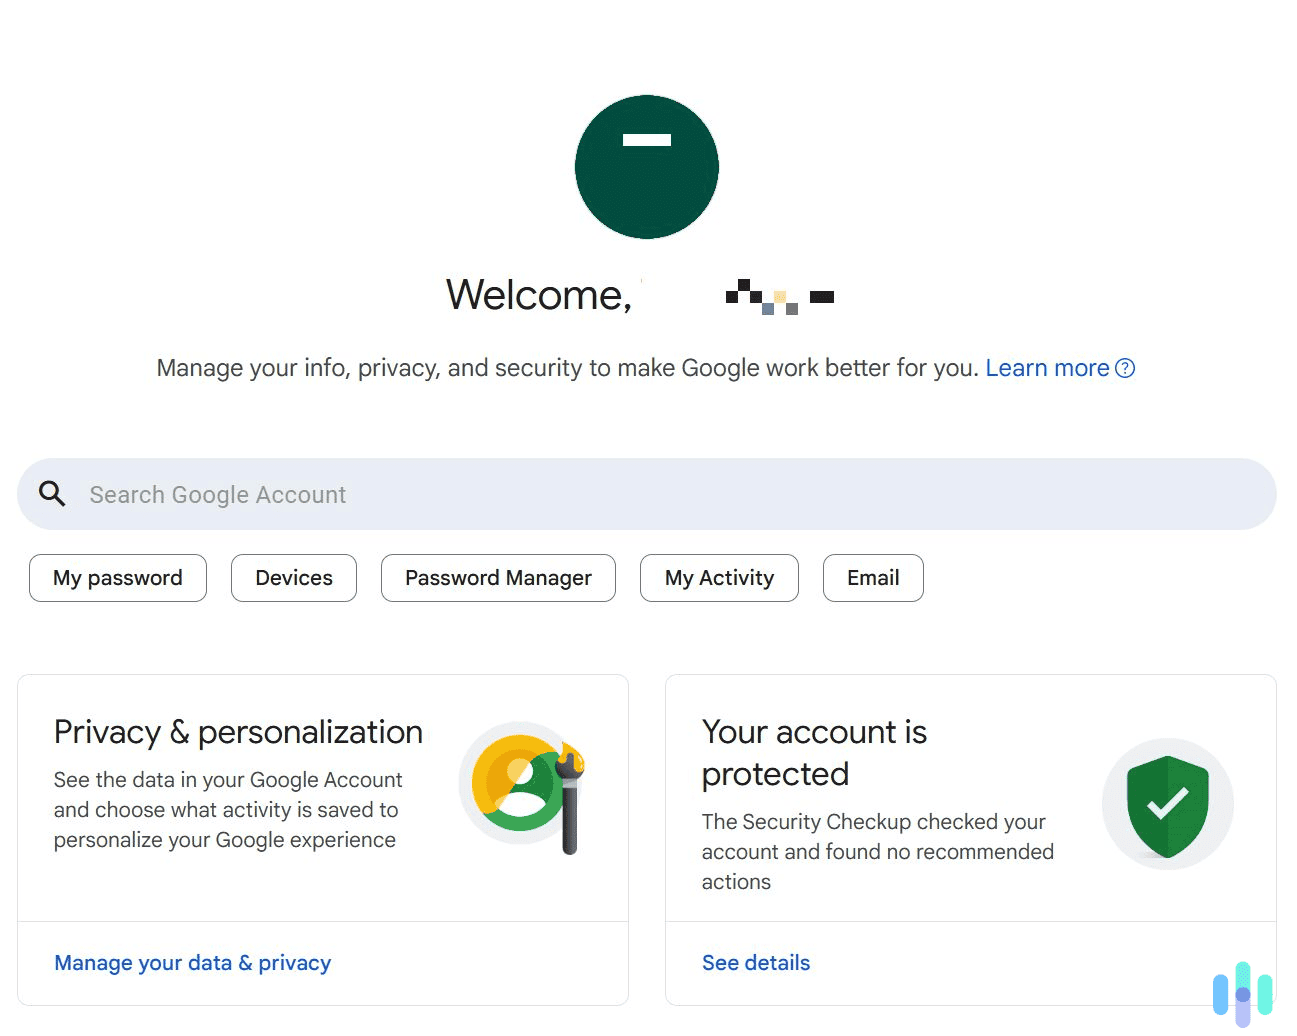Open the Your account is protected card
Viewport: 1297px width, 1036px height.
(x=815, y=752)
